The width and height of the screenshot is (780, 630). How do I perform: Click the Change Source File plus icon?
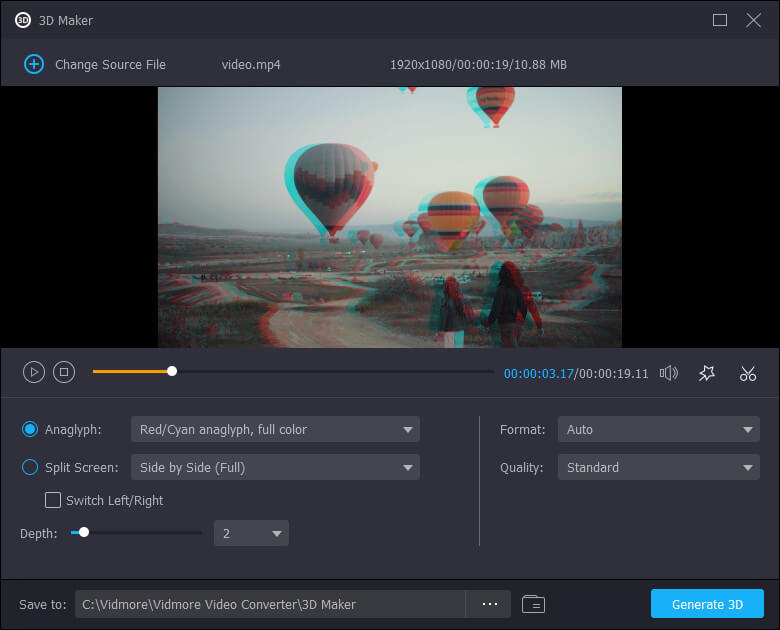(x=34, y=64)
